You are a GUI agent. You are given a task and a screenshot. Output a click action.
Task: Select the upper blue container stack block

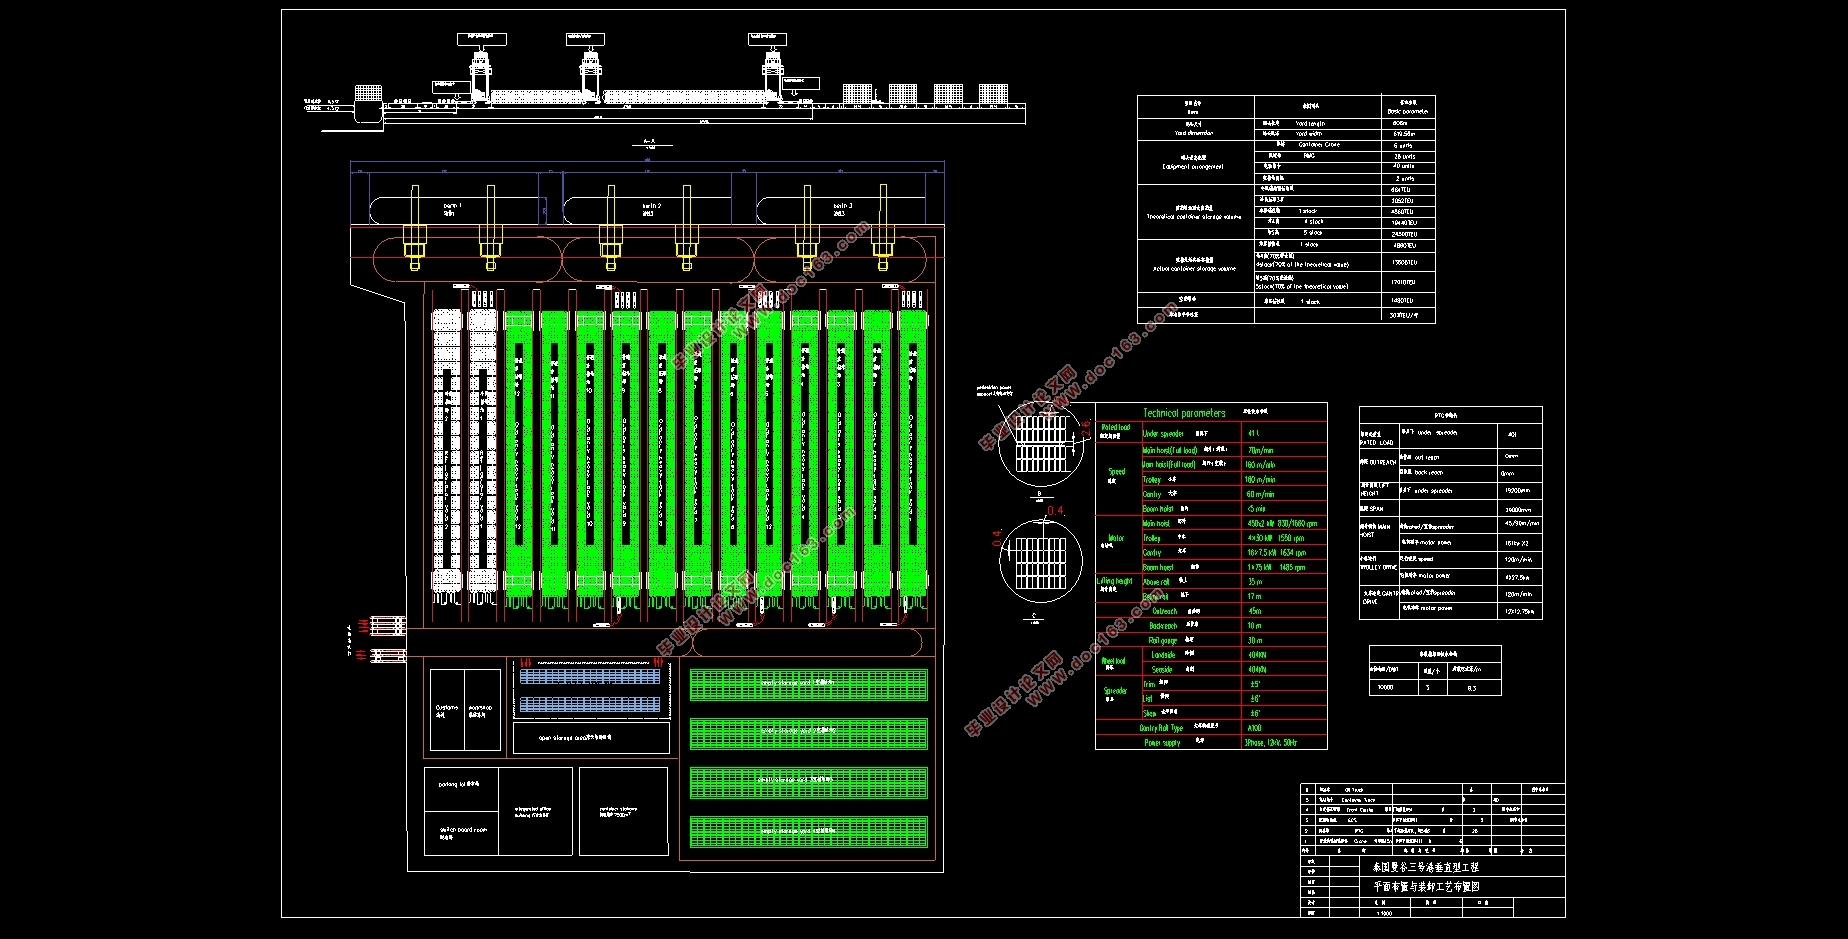(590, 677)
